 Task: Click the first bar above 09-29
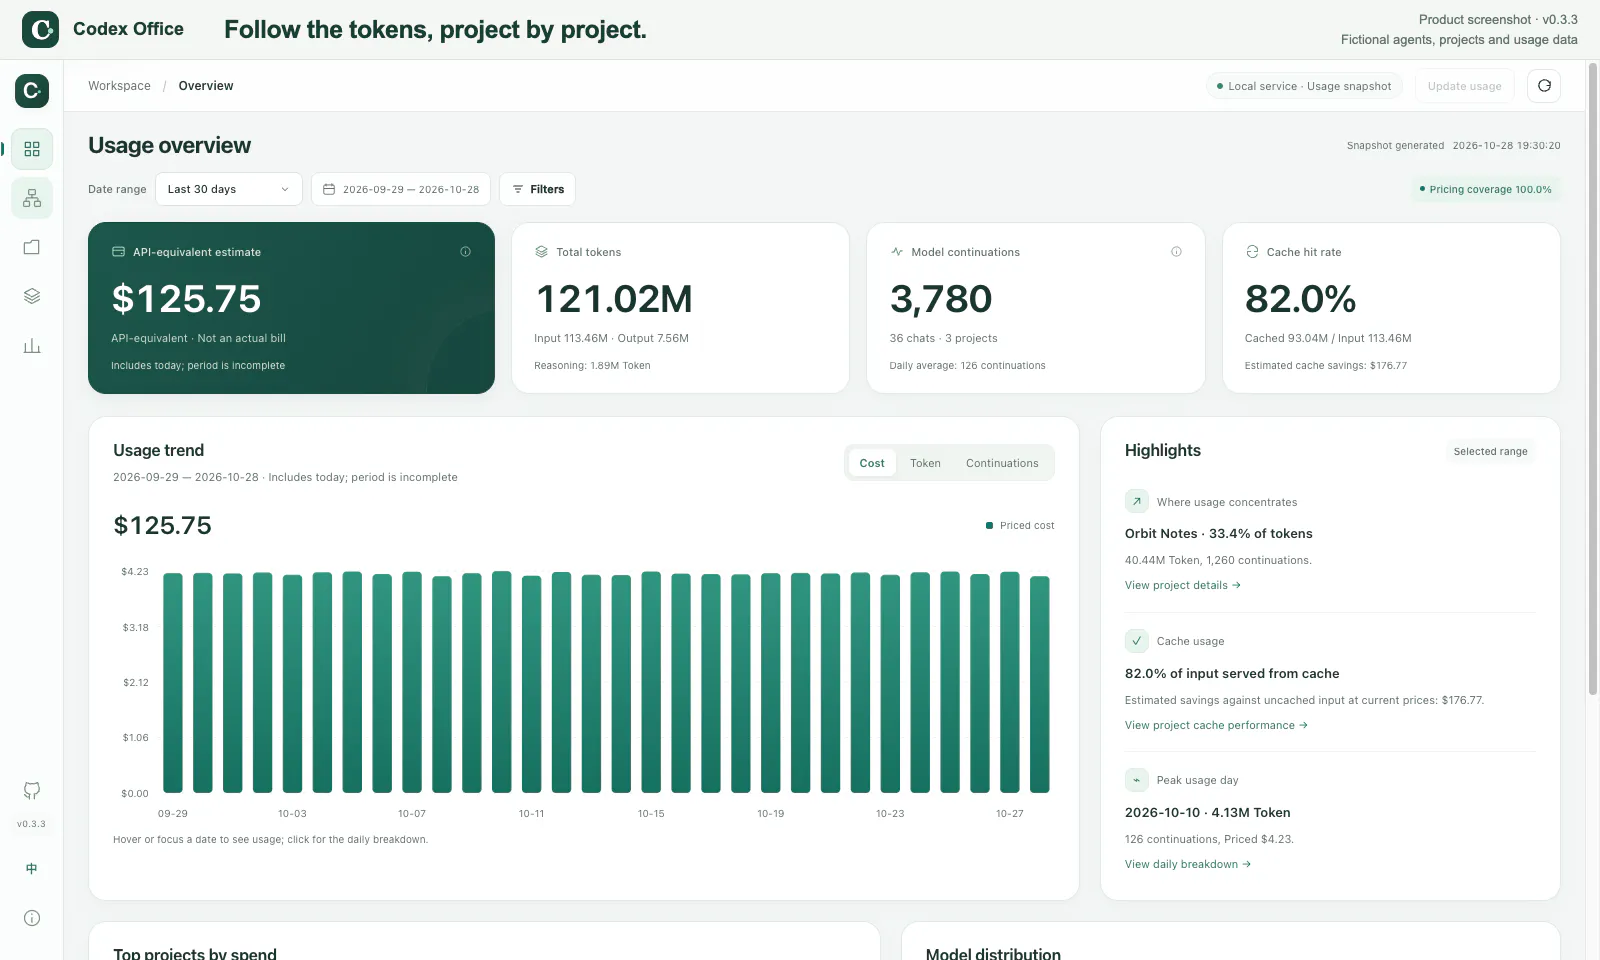click(173, 683)
